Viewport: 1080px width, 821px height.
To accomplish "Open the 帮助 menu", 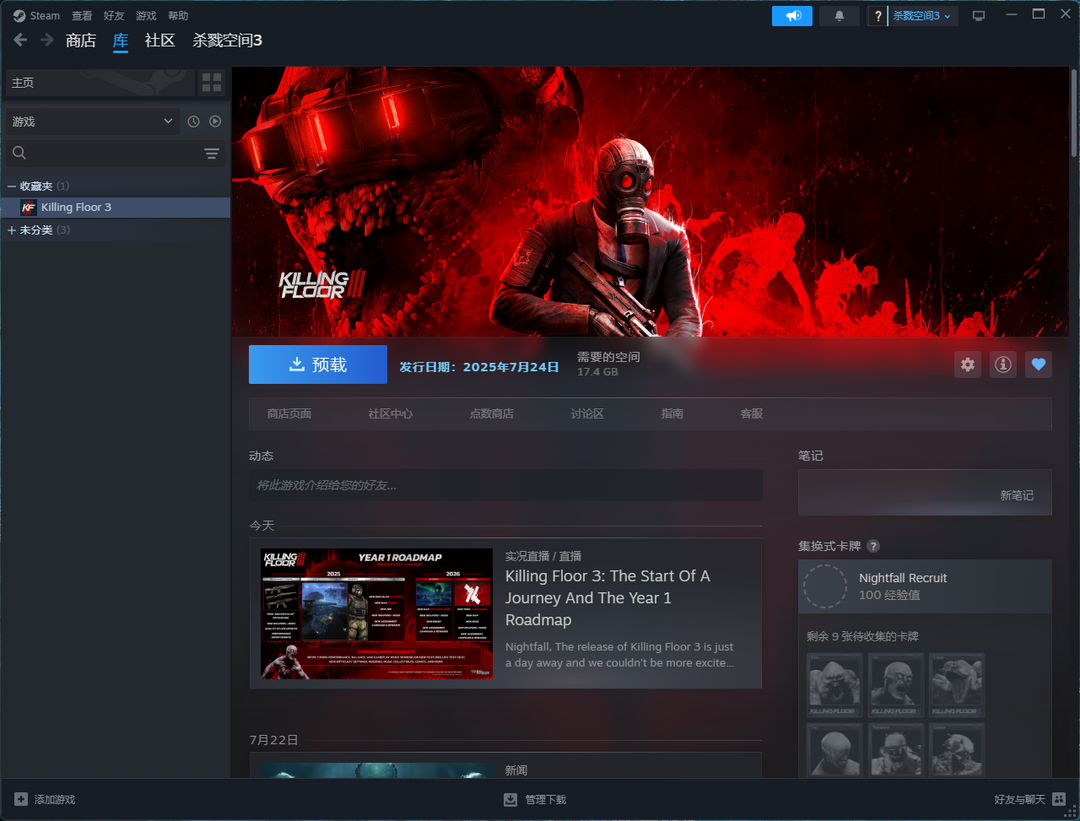I will pyautogui.click(x=178, y=15).
